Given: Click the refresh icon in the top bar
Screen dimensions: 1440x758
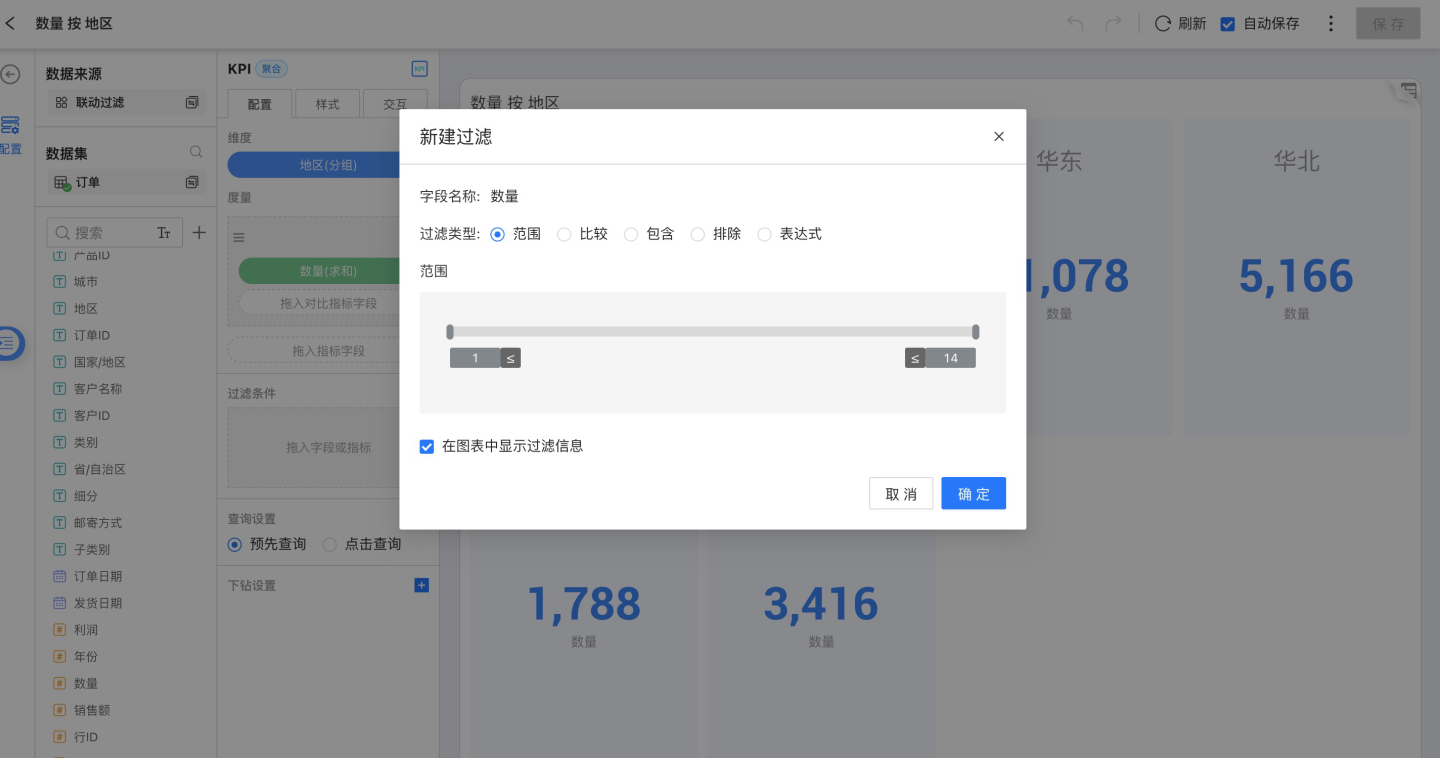Looking at the screenshot, I should (x=1162, y=24).
